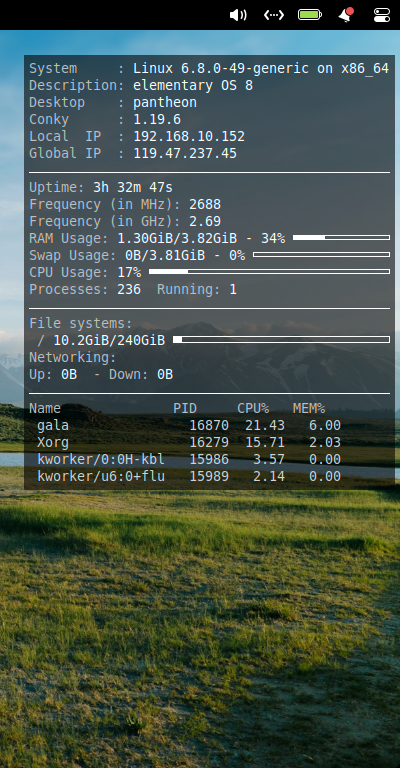Image resolution: width=400 pixels, height=768 pixels.
Task: Click the description value elementary OS 8
Action: [x=193, y=86]
